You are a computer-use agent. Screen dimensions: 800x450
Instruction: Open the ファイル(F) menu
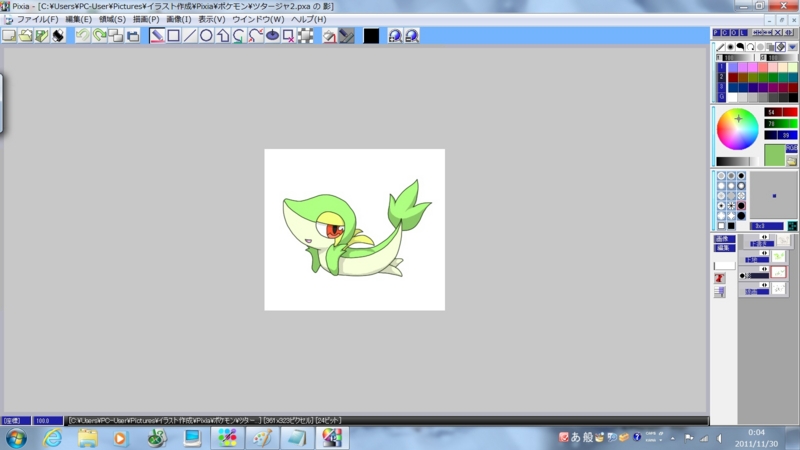[37, 19]
